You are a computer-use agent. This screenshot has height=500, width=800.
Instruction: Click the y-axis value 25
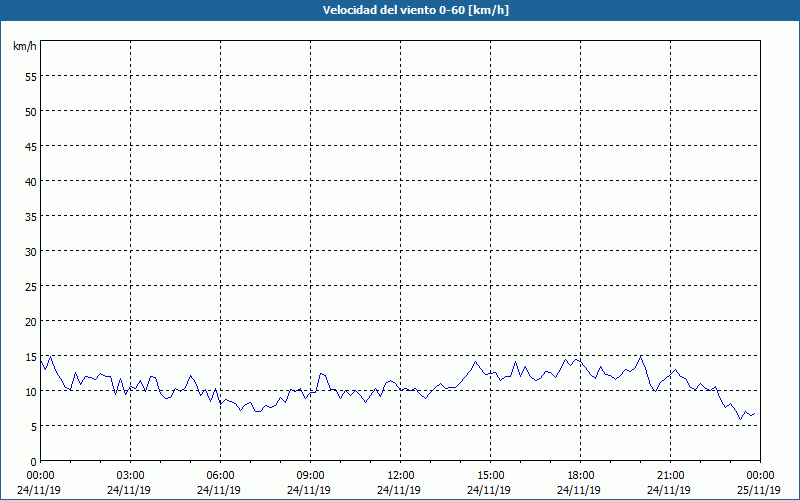[x=31, y=286]
